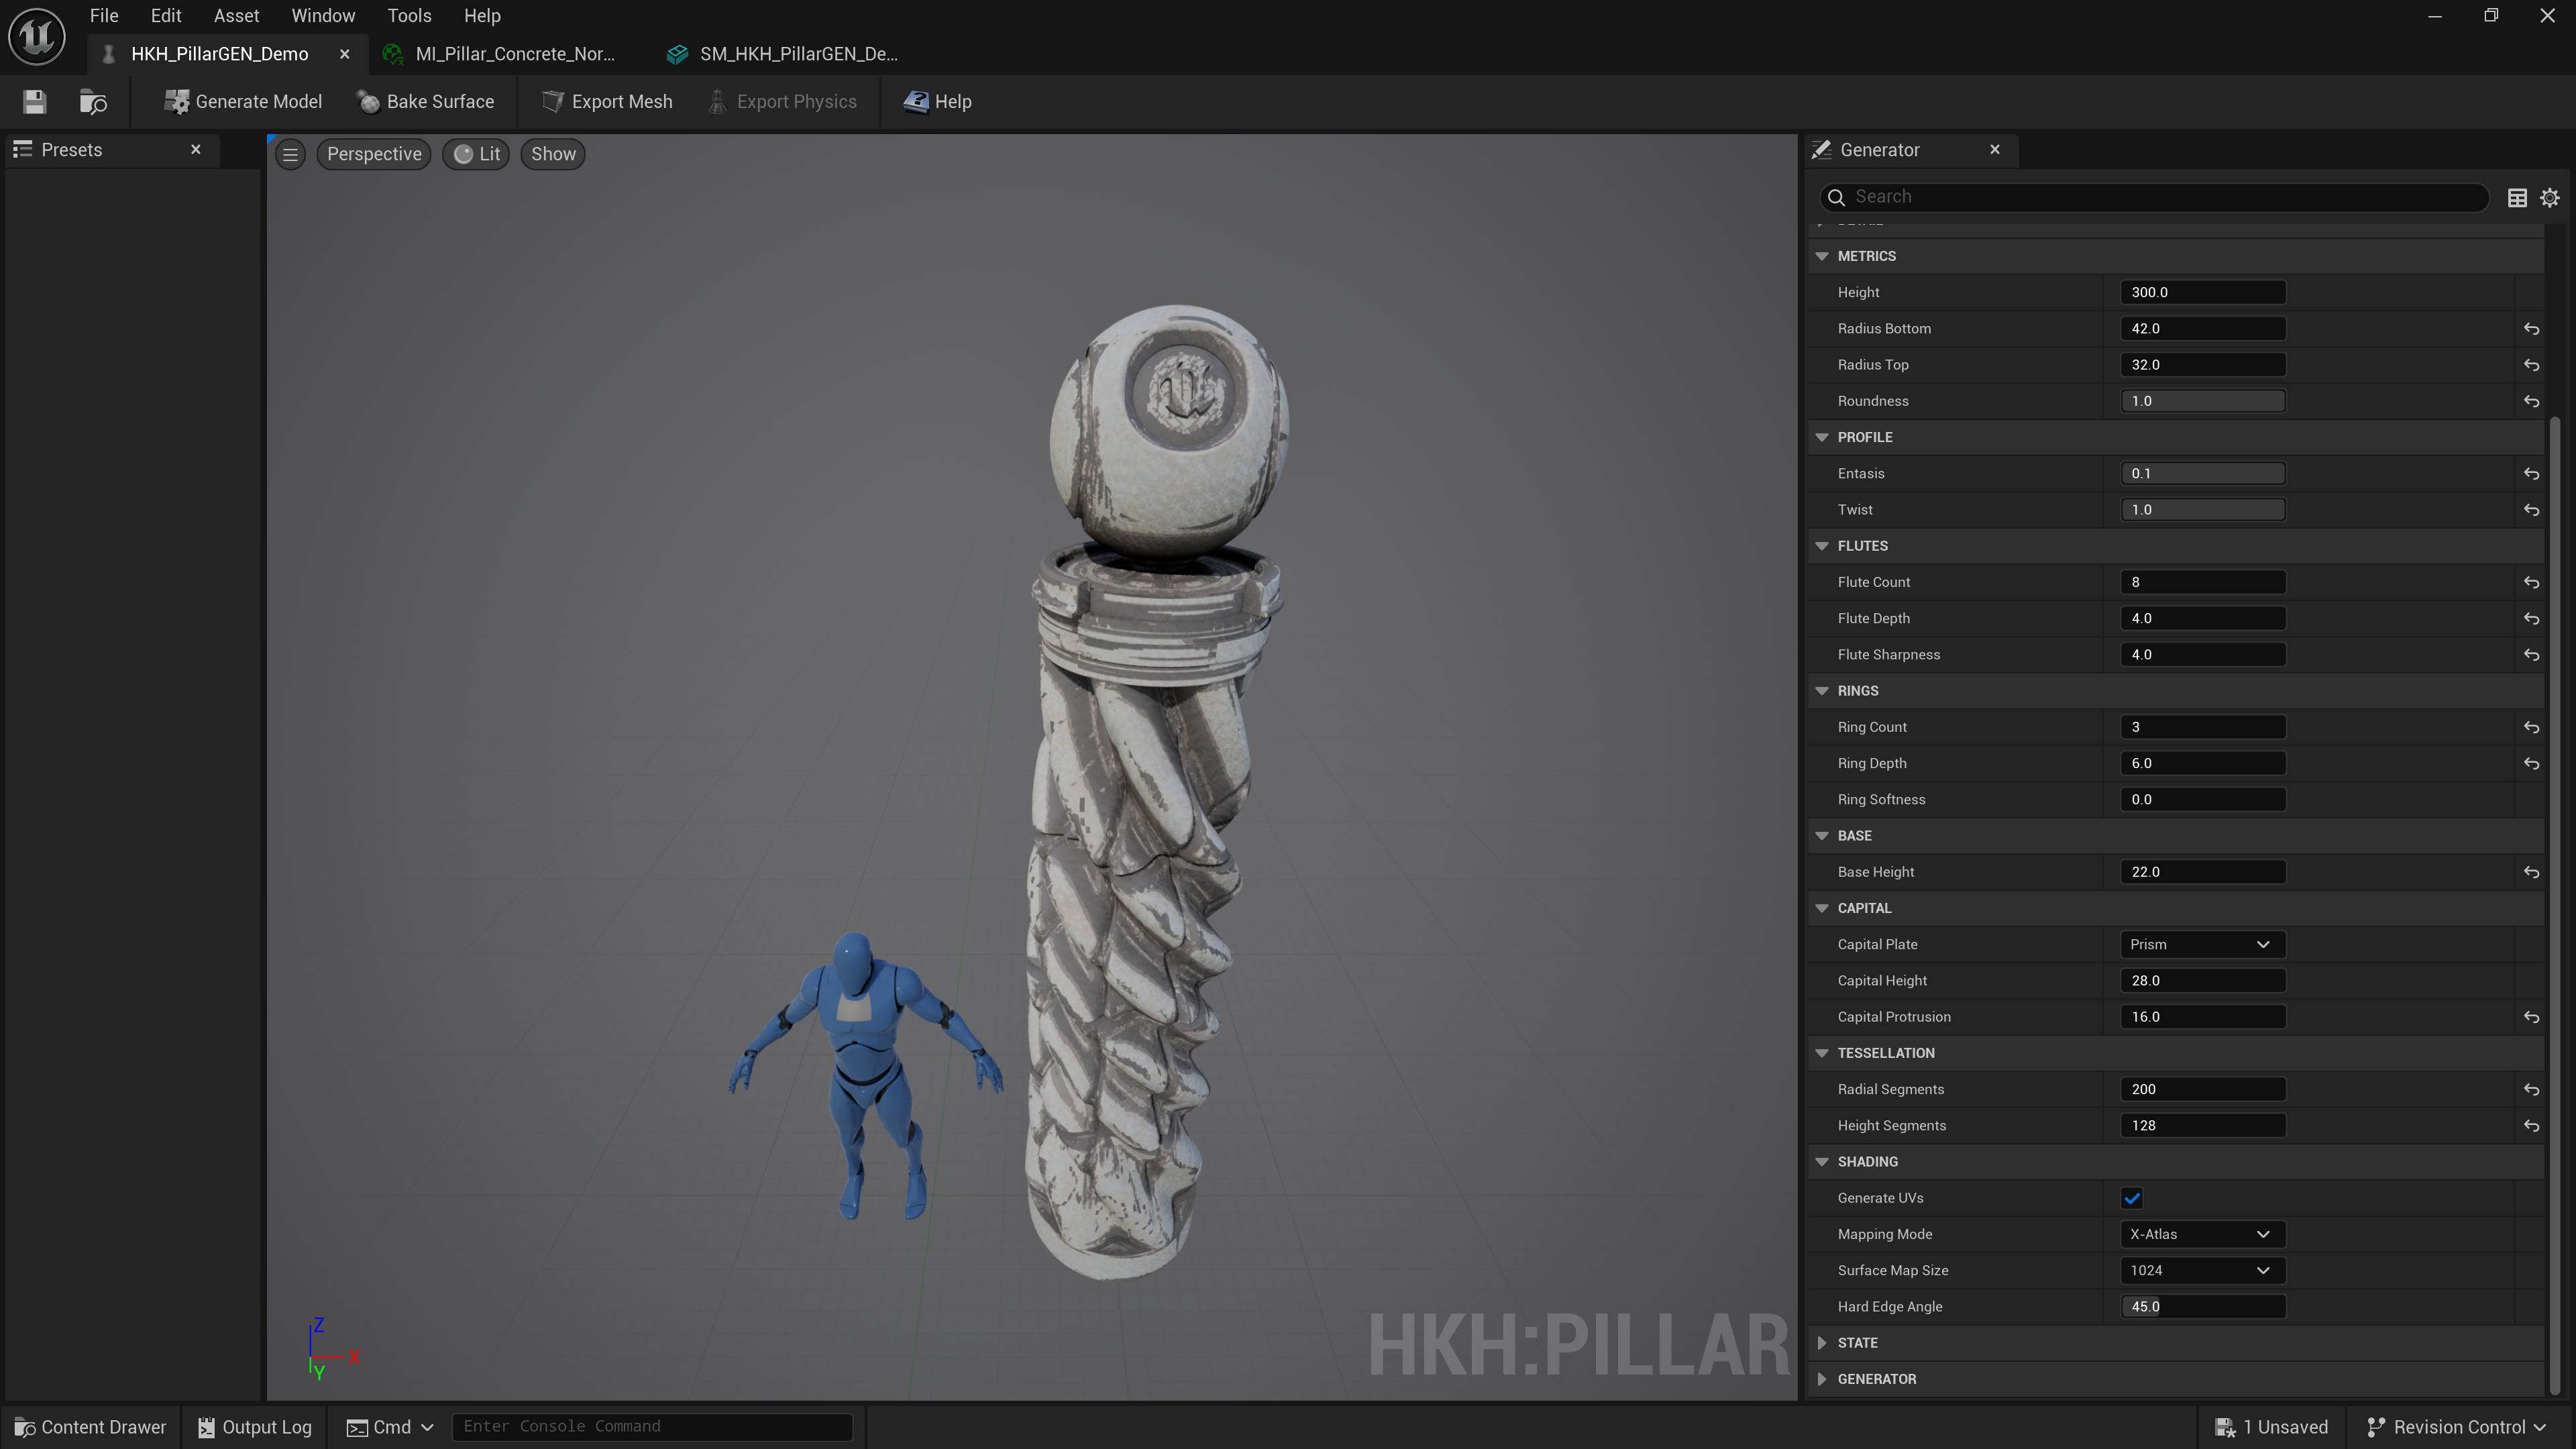Open the Content Drawer
2576x1449 pixels.
point(90,1427)
